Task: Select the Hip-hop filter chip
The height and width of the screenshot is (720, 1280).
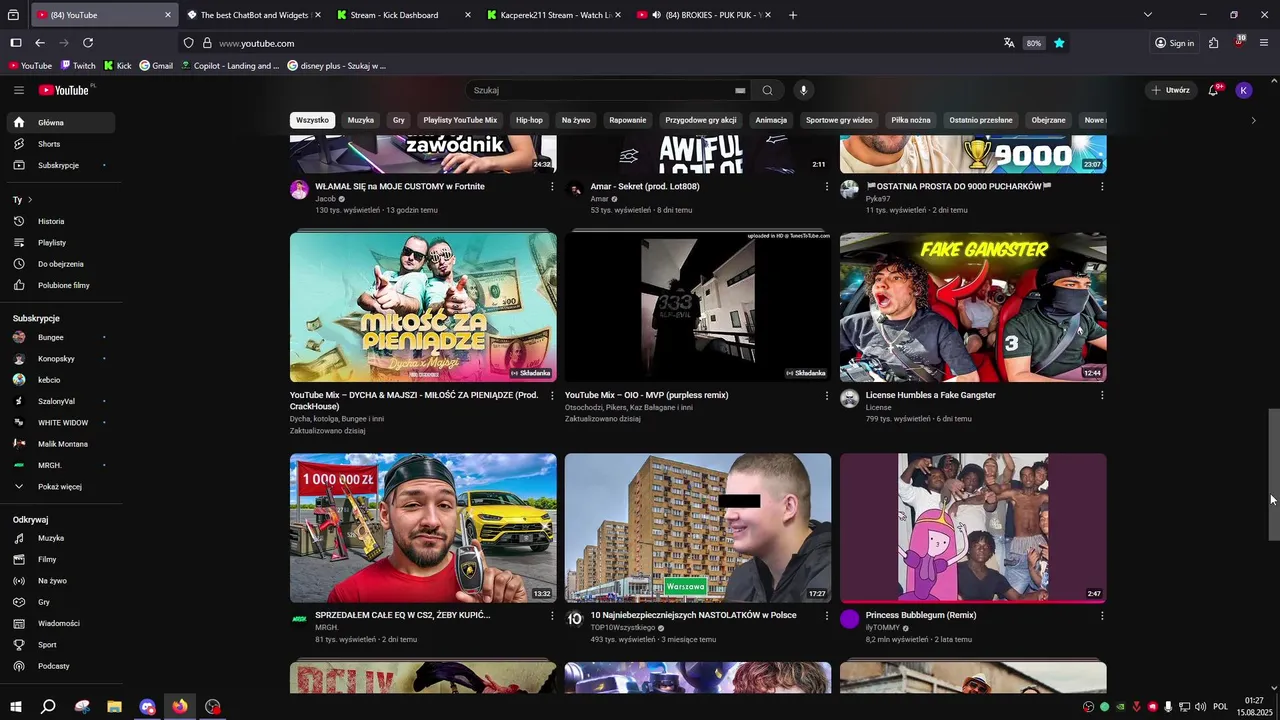Action: click(529, 120)
